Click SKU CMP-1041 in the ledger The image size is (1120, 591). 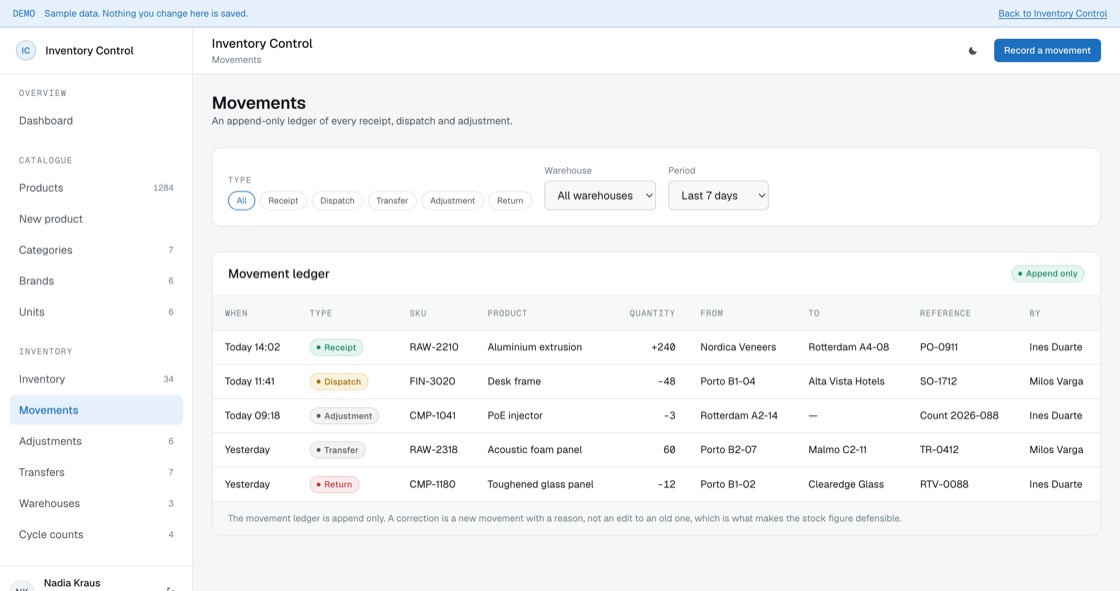coord(432,416)
